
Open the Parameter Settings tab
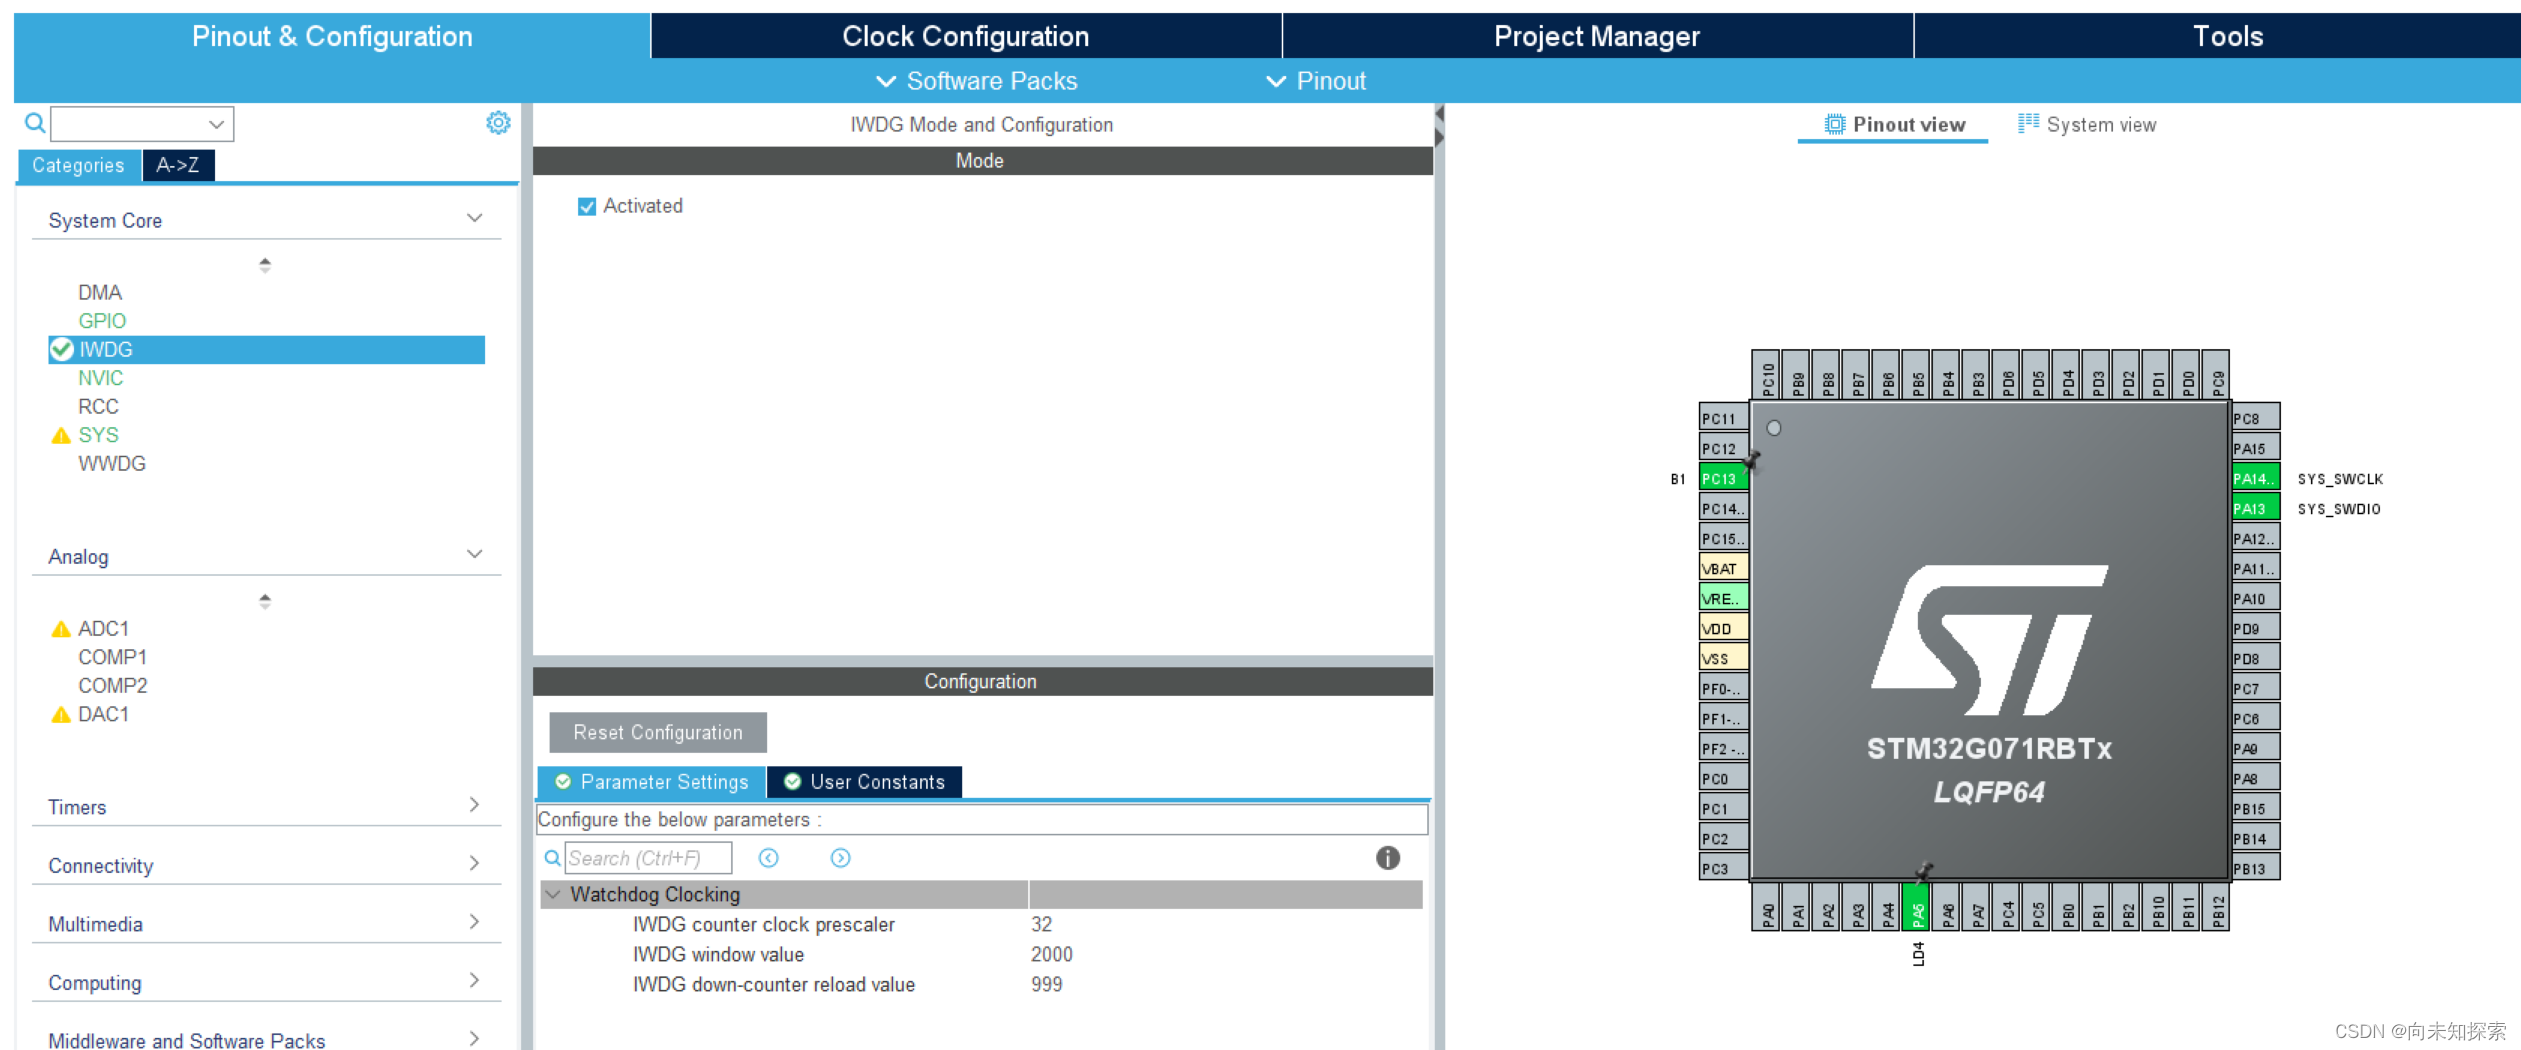point(652,782)
